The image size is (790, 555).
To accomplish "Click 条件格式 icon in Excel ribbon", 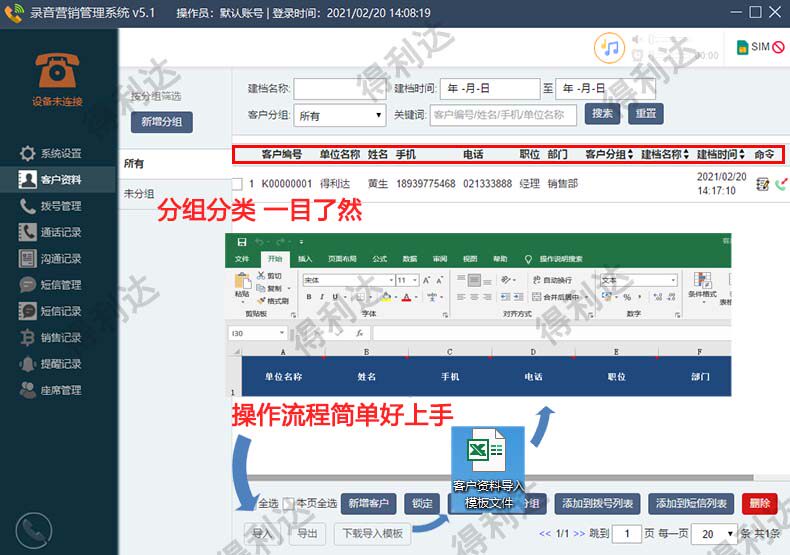I will pyautogui.click(x=702, y=285).
